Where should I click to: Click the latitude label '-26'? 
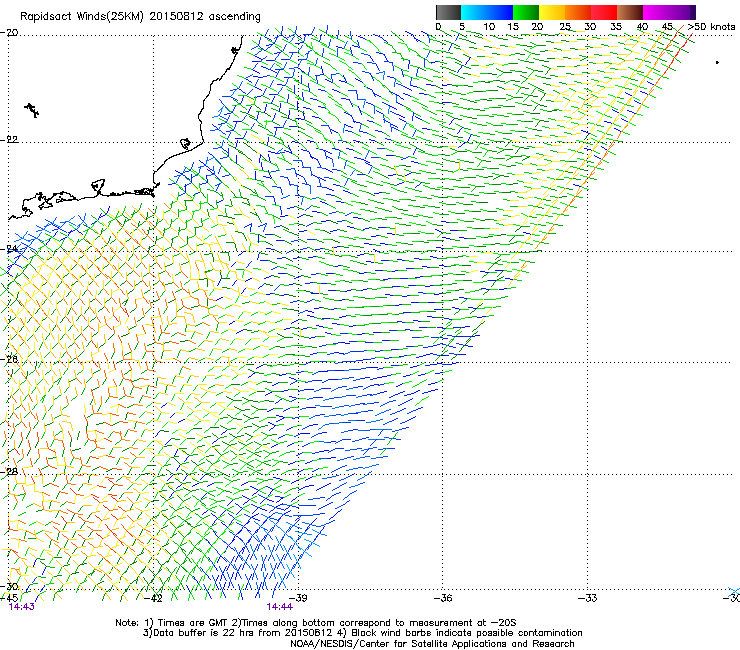tap(9, 359)
